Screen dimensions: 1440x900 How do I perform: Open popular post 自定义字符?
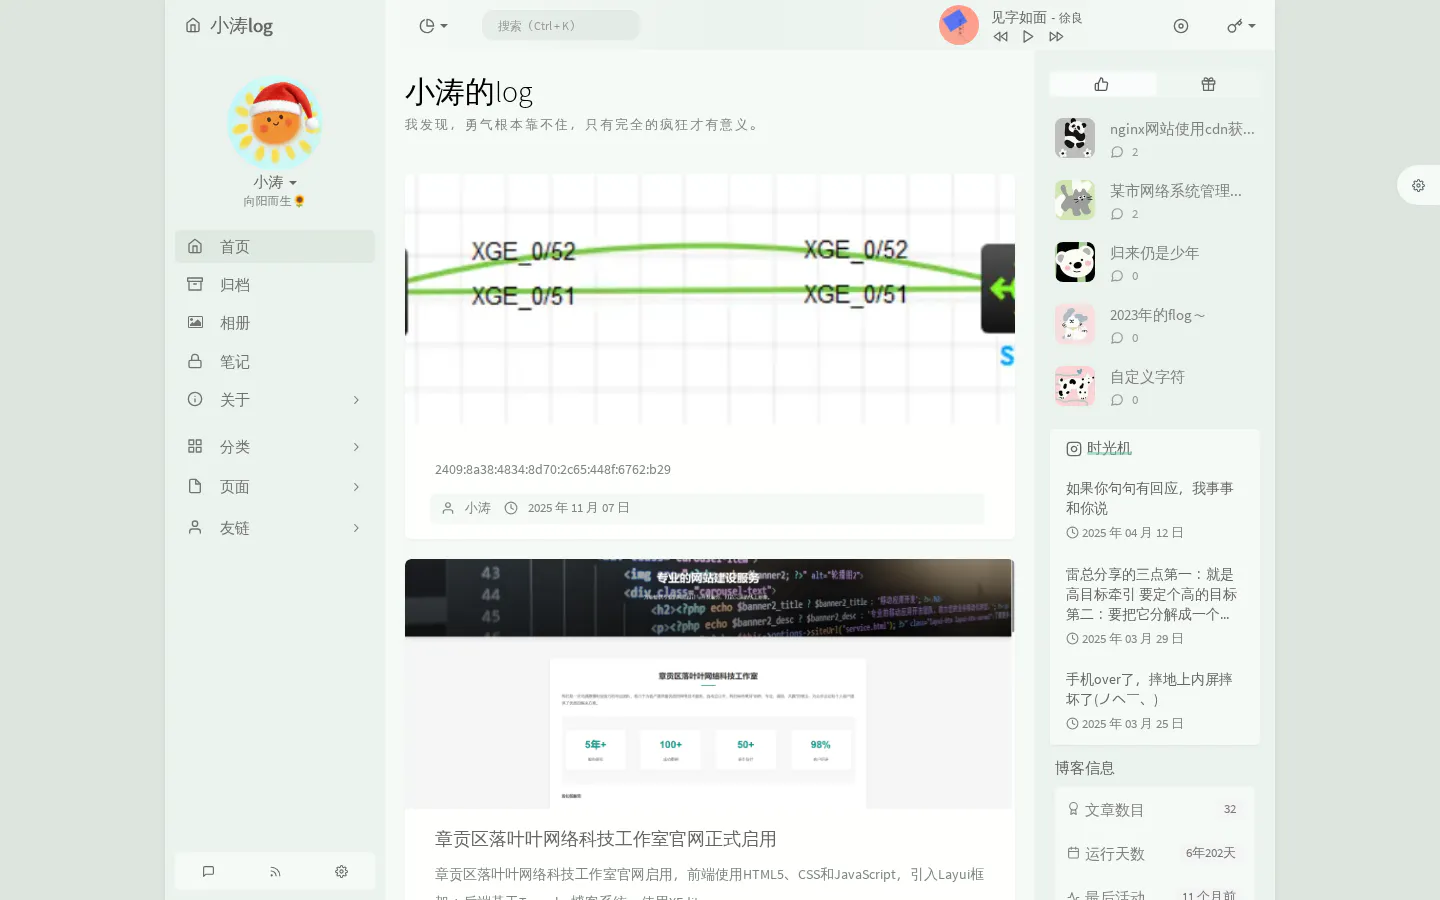tap(1147, 376)
